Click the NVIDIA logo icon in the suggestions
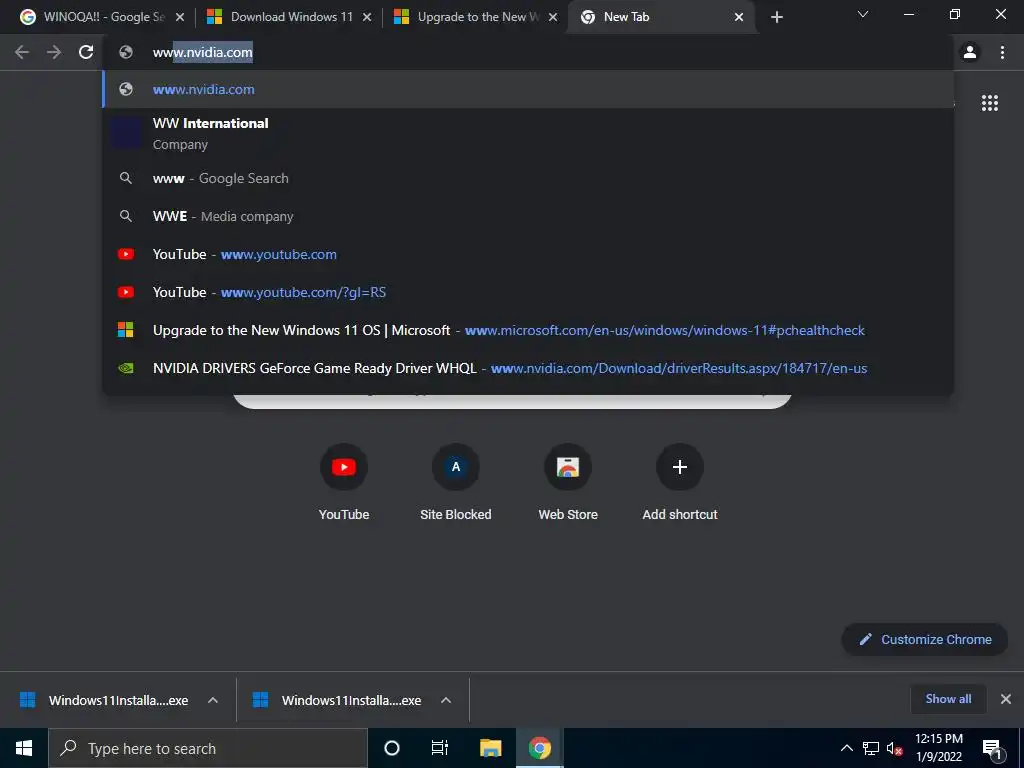 [125, 368]
